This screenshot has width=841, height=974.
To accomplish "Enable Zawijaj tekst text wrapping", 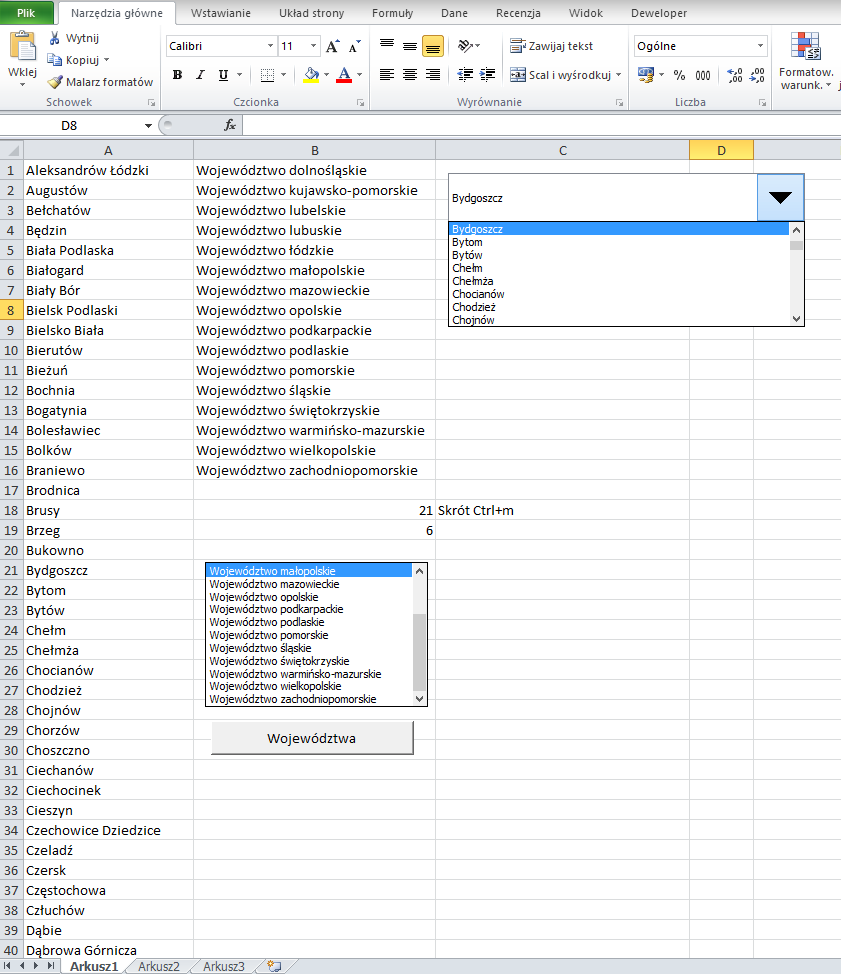I will pos(551,46).
